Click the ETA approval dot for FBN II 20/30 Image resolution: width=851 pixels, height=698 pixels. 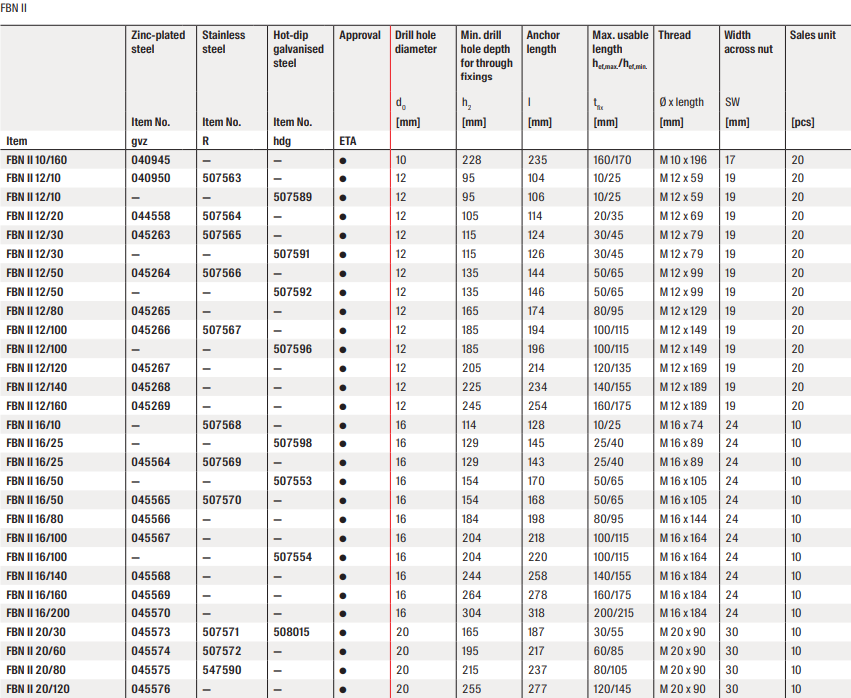(343, 633)
